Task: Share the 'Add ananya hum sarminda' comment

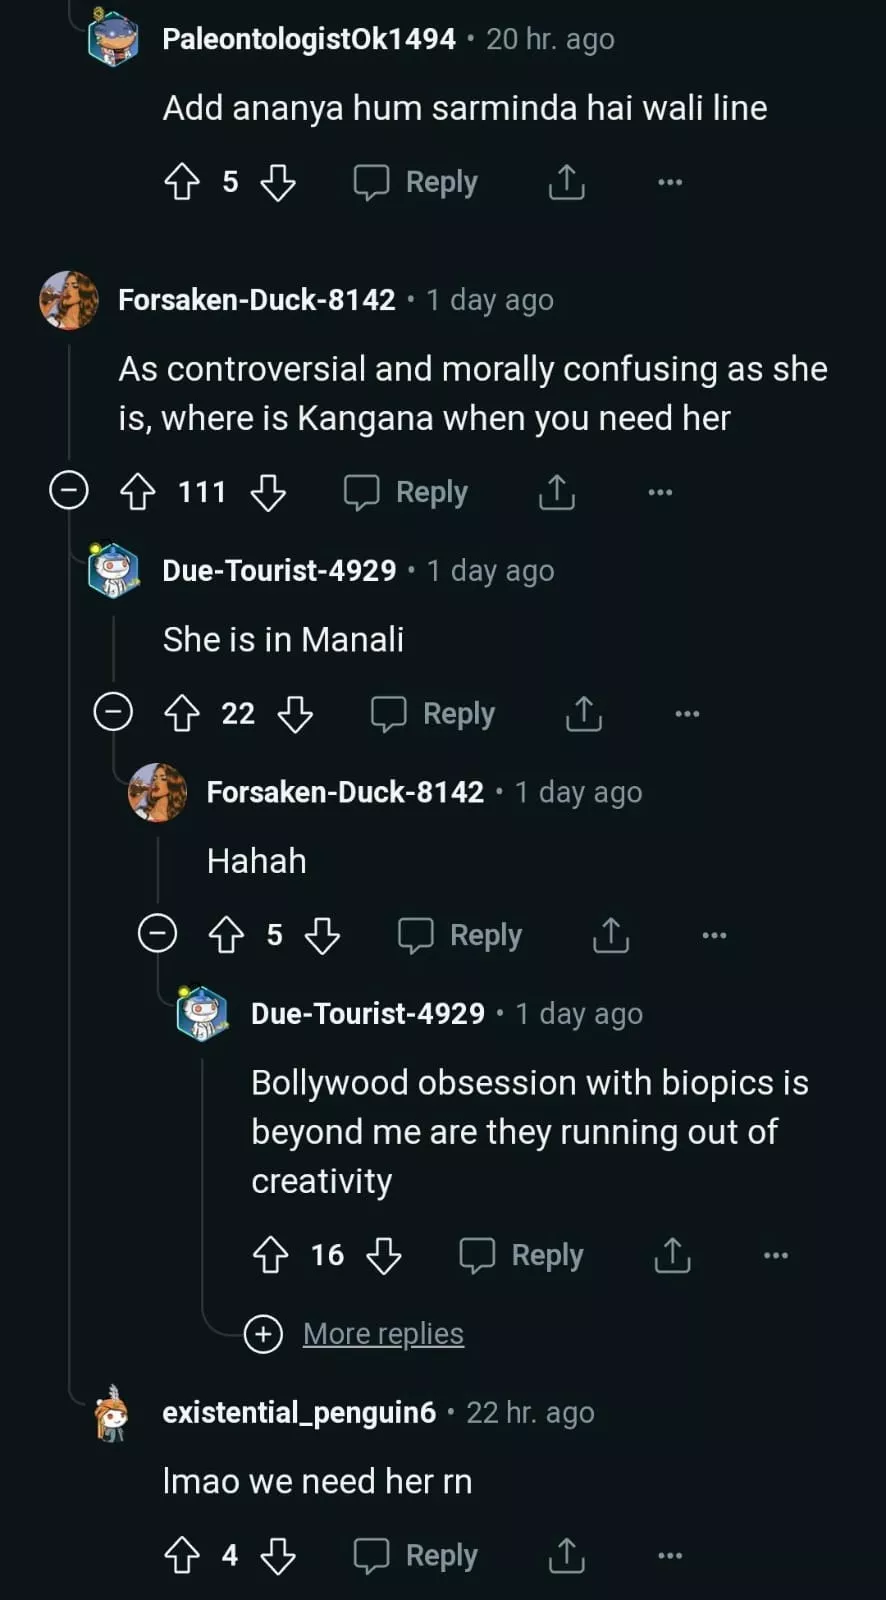Action: (567, 182)
